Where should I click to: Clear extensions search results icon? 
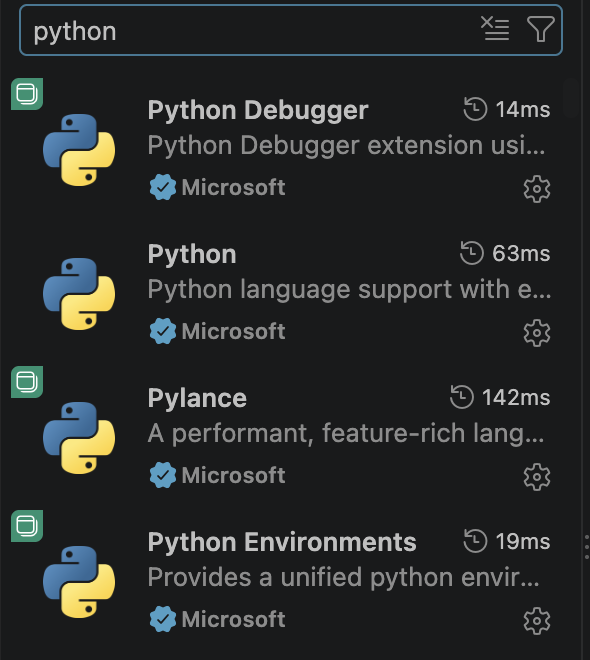[x=495, y=29]
